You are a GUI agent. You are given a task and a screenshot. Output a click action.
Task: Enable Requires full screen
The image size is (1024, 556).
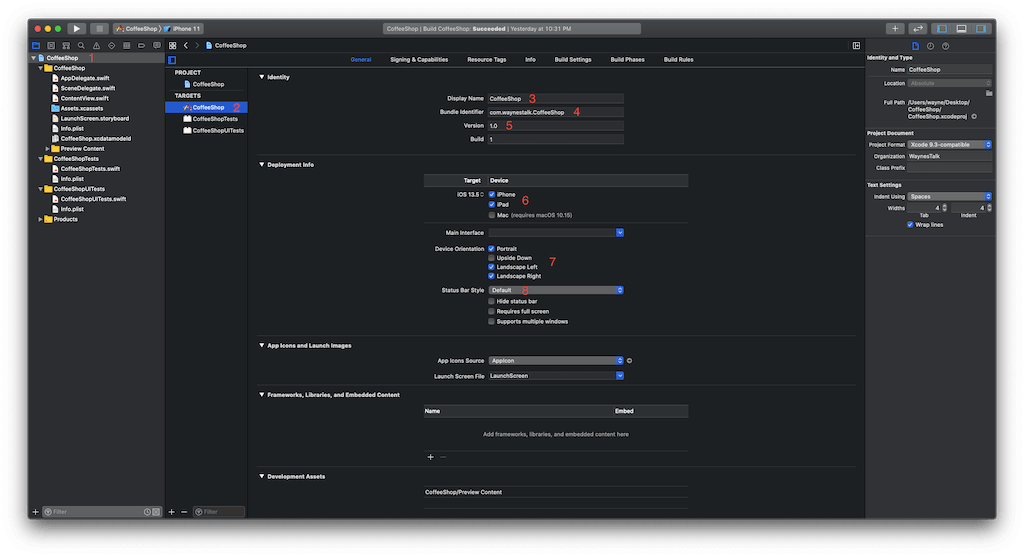pyautogui.click(x=492, y=312)
